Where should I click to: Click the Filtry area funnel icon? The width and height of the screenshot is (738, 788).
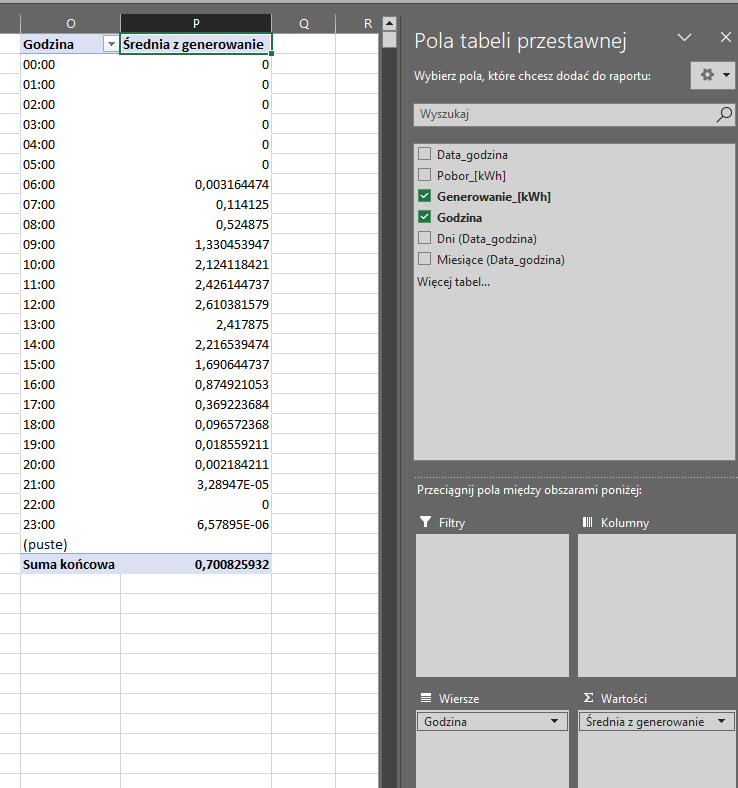point(426,522)
